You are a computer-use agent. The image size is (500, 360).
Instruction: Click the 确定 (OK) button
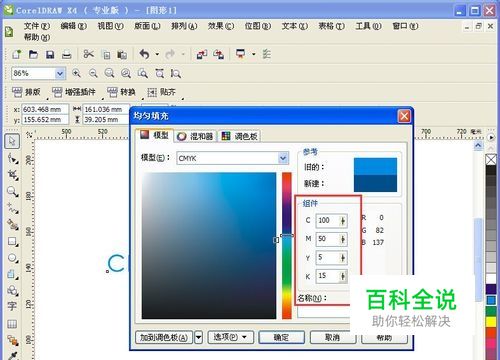coord(281,337)
